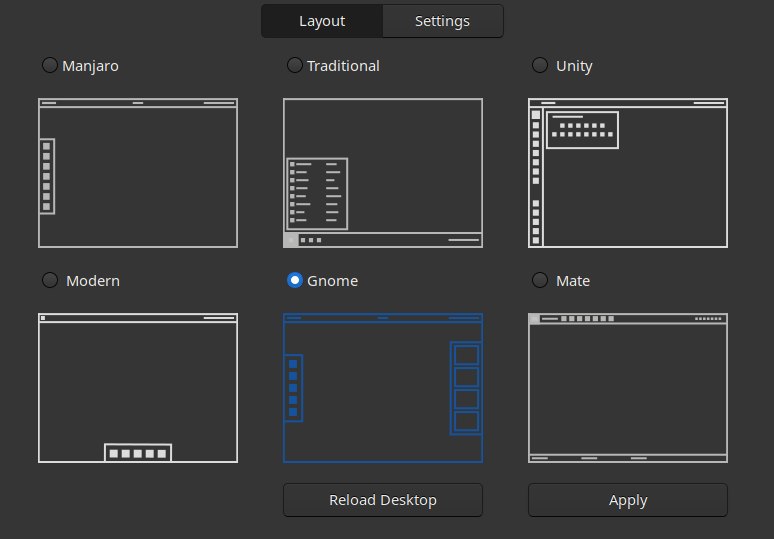Image resolution: width=774 pixels, height=539 pixels.
Task: Click the Gnome label text
Action: pyautogui.click(x=332, y=281)
